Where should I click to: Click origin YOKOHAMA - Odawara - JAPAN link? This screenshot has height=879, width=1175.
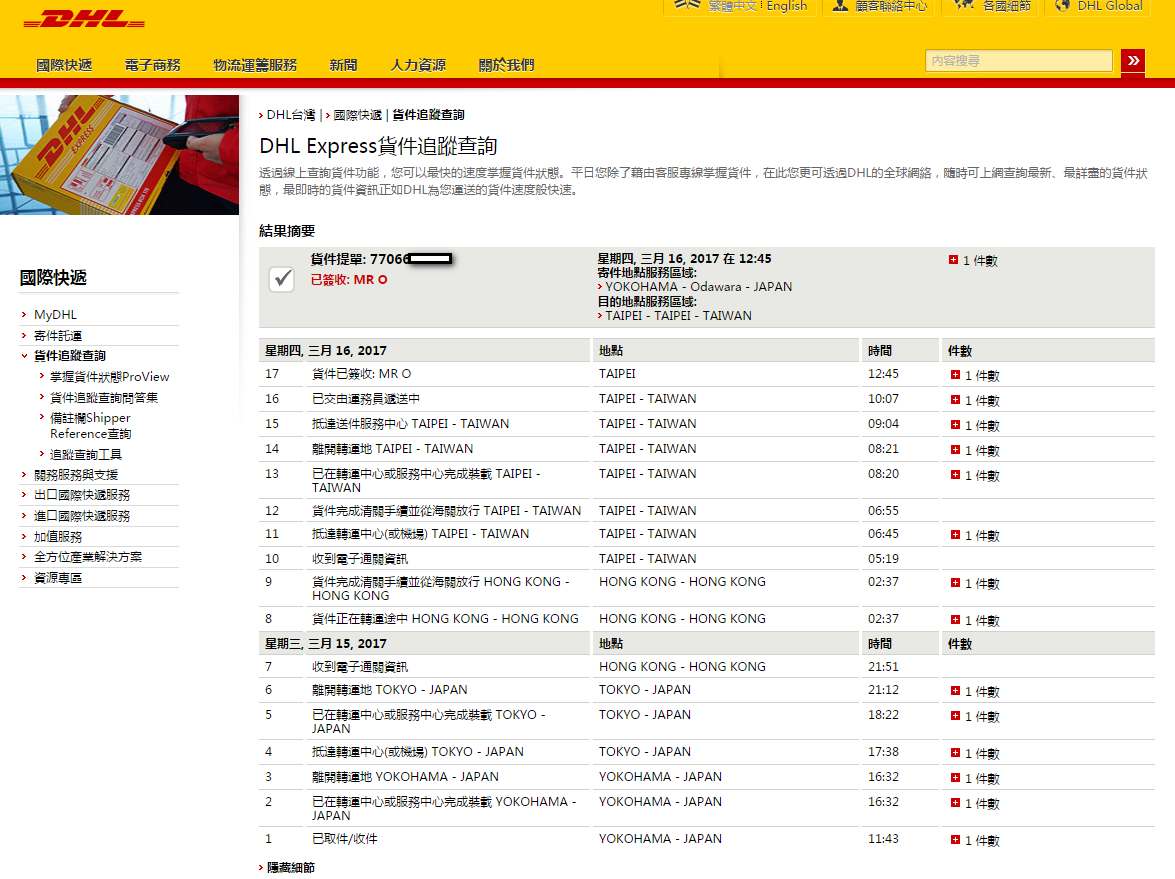[x=698, y=287]
